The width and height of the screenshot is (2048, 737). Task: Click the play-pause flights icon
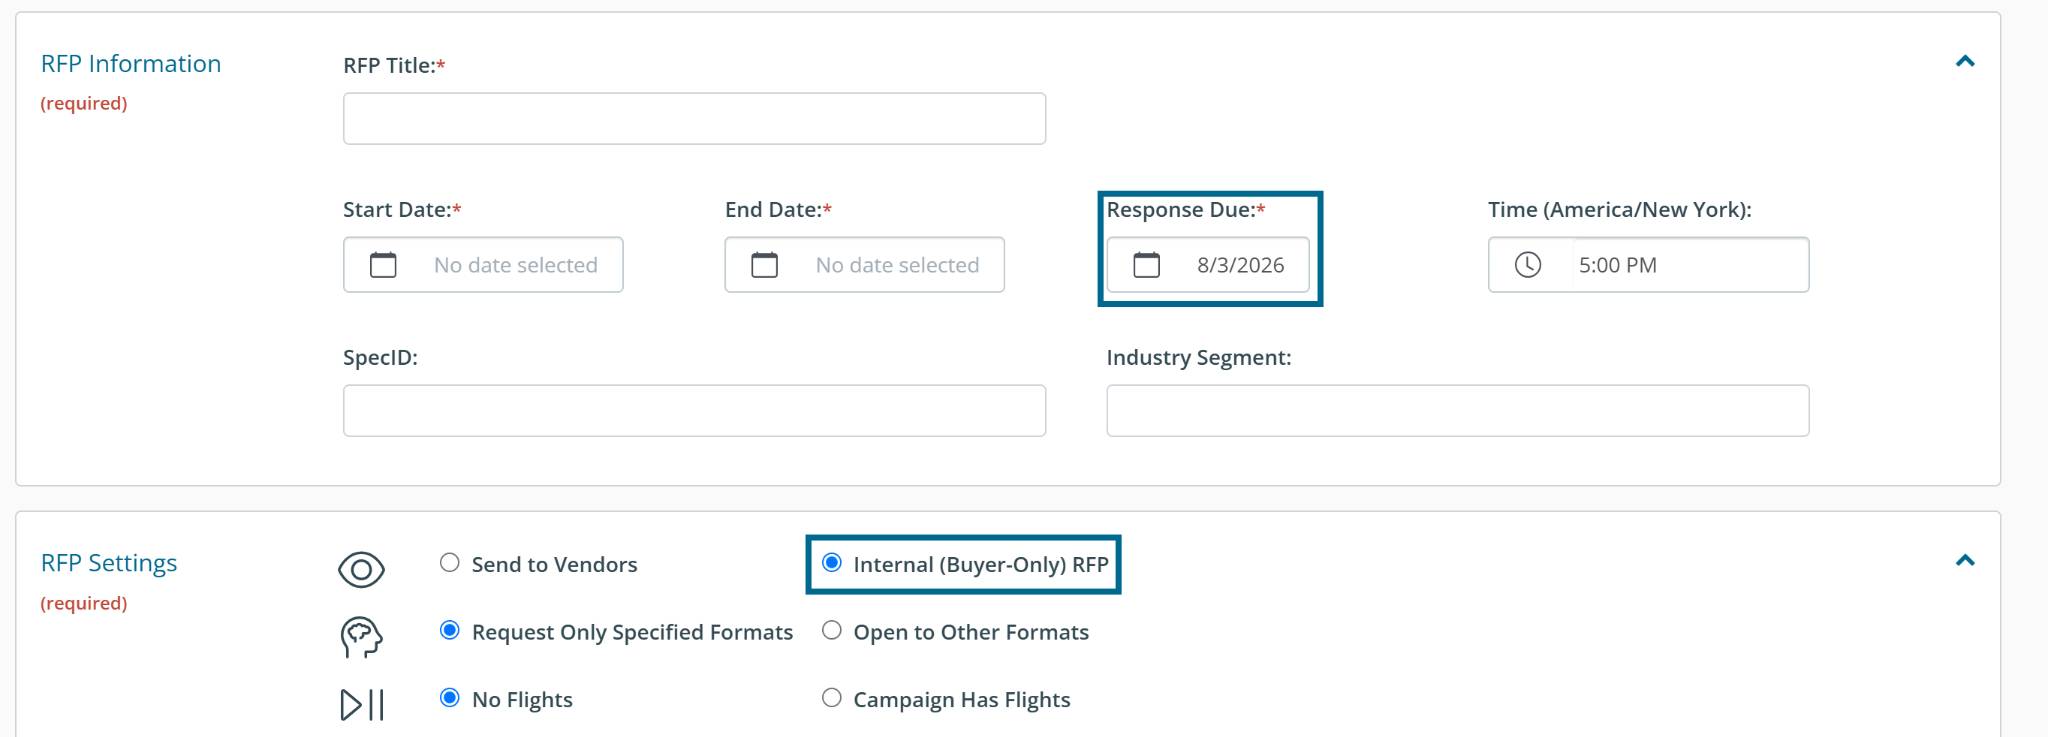click(361, 705)
